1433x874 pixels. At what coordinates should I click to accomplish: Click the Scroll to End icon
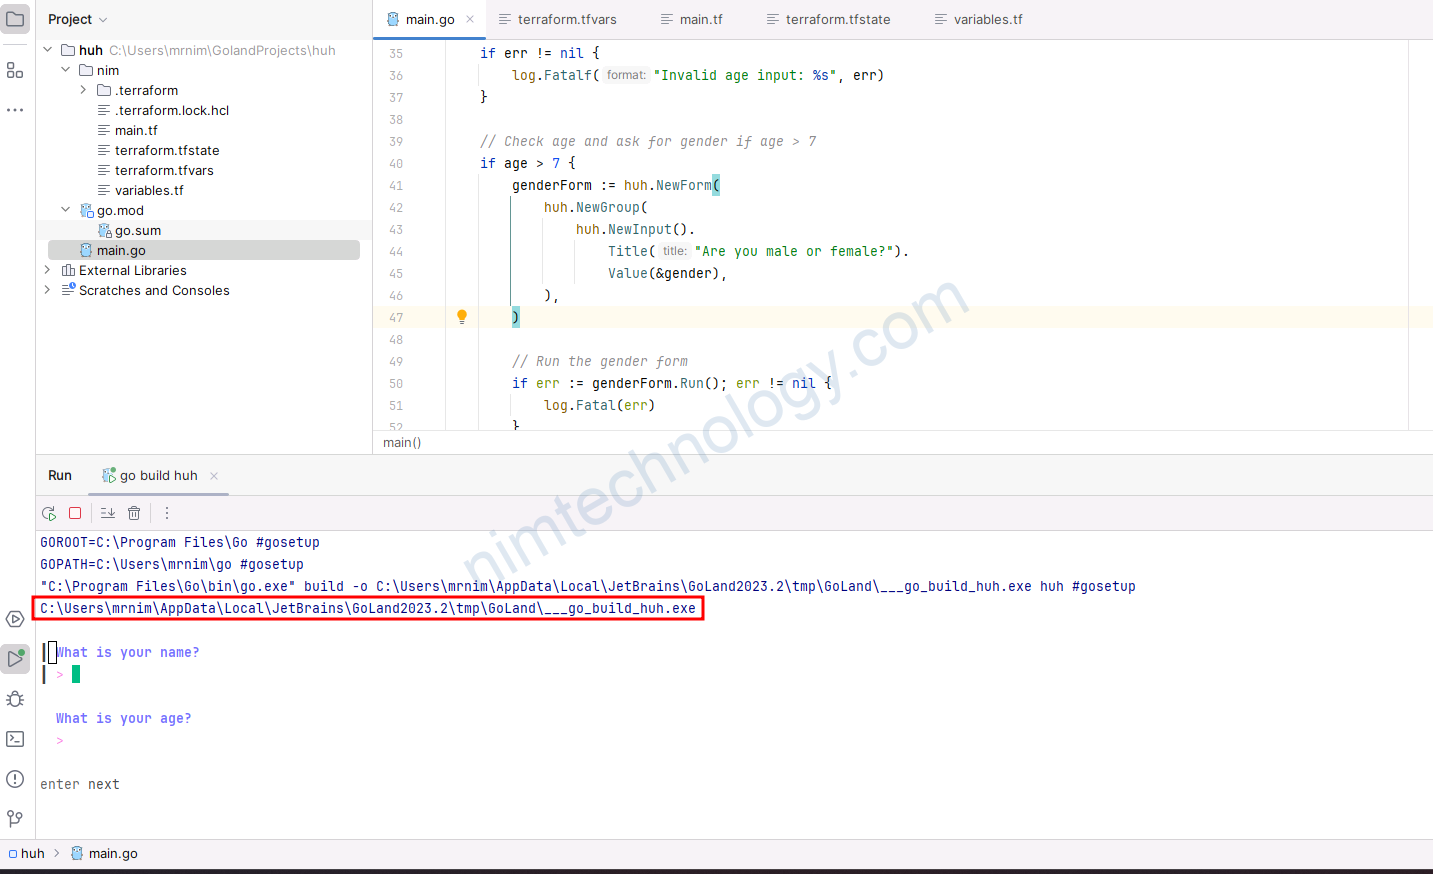pos(108,513)
